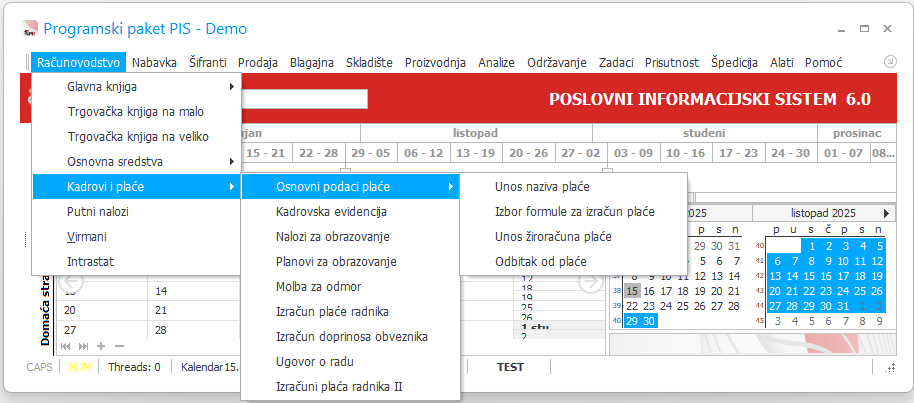914x403 pixels.
Task: Expand the Osnovna sredstva submenu
Action: pyautogui.click(x=136, y=162)
